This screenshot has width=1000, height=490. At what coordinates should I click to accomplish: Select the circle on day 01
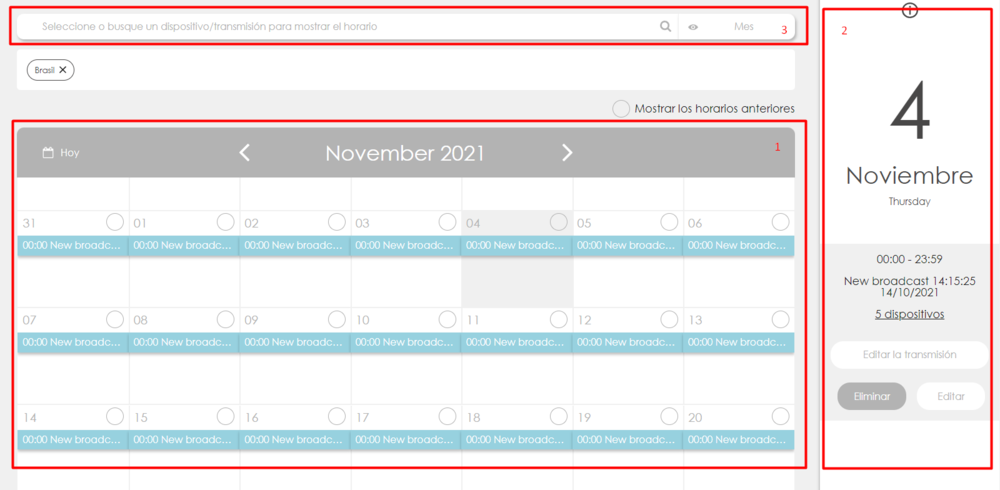(x=226, y=222)
